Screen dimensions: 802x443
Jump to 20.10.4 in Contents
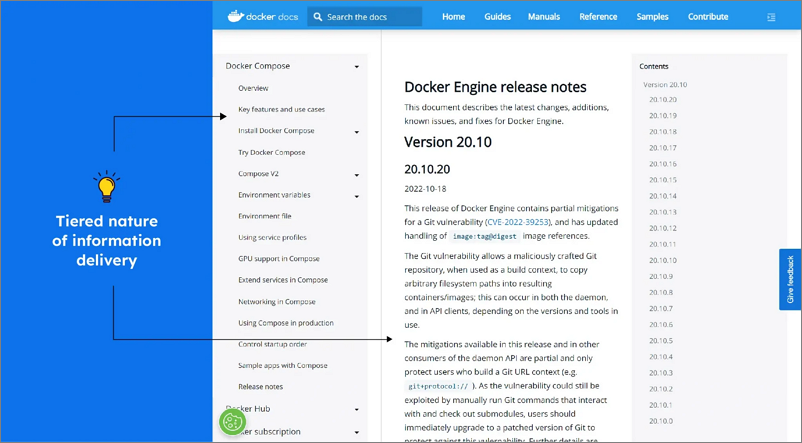661,357
